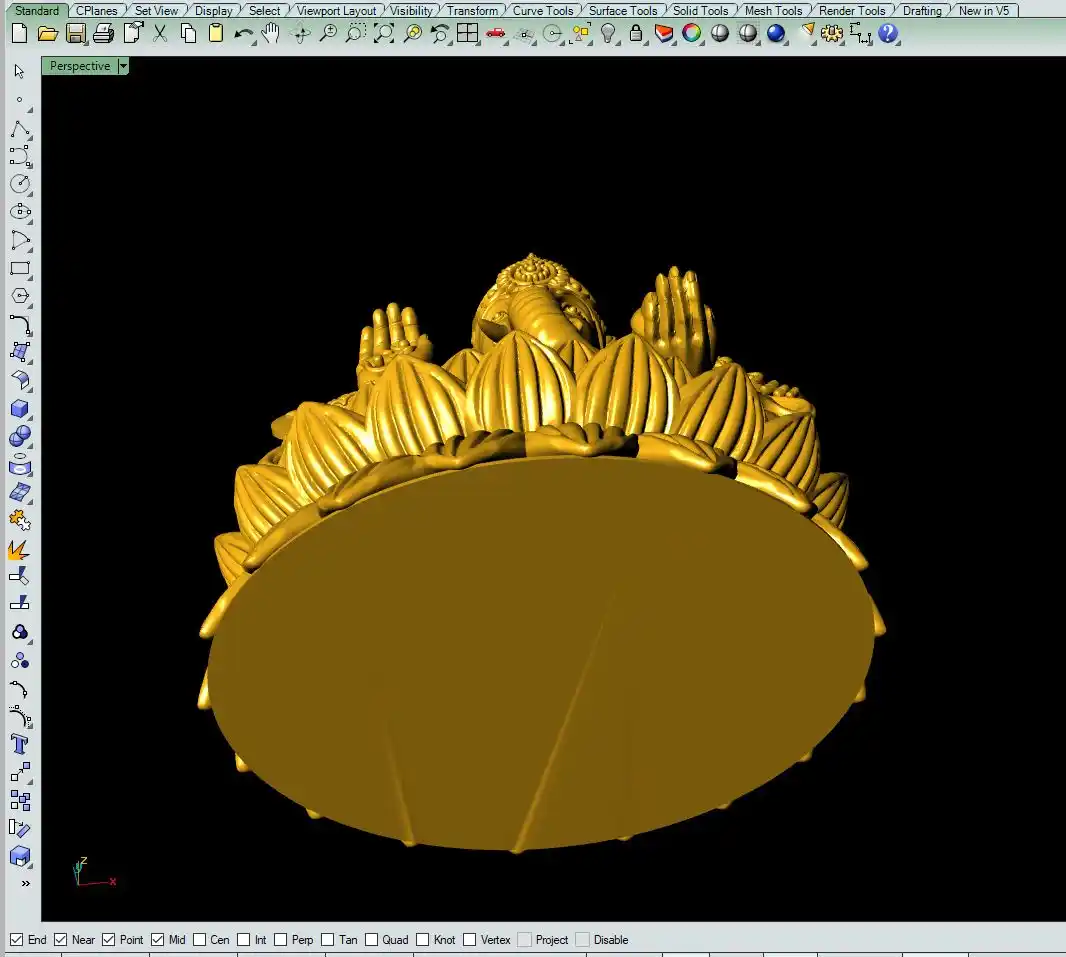1066x957 pixels.
Task: Select the Circle drawing tool
Action: (20, 184)
